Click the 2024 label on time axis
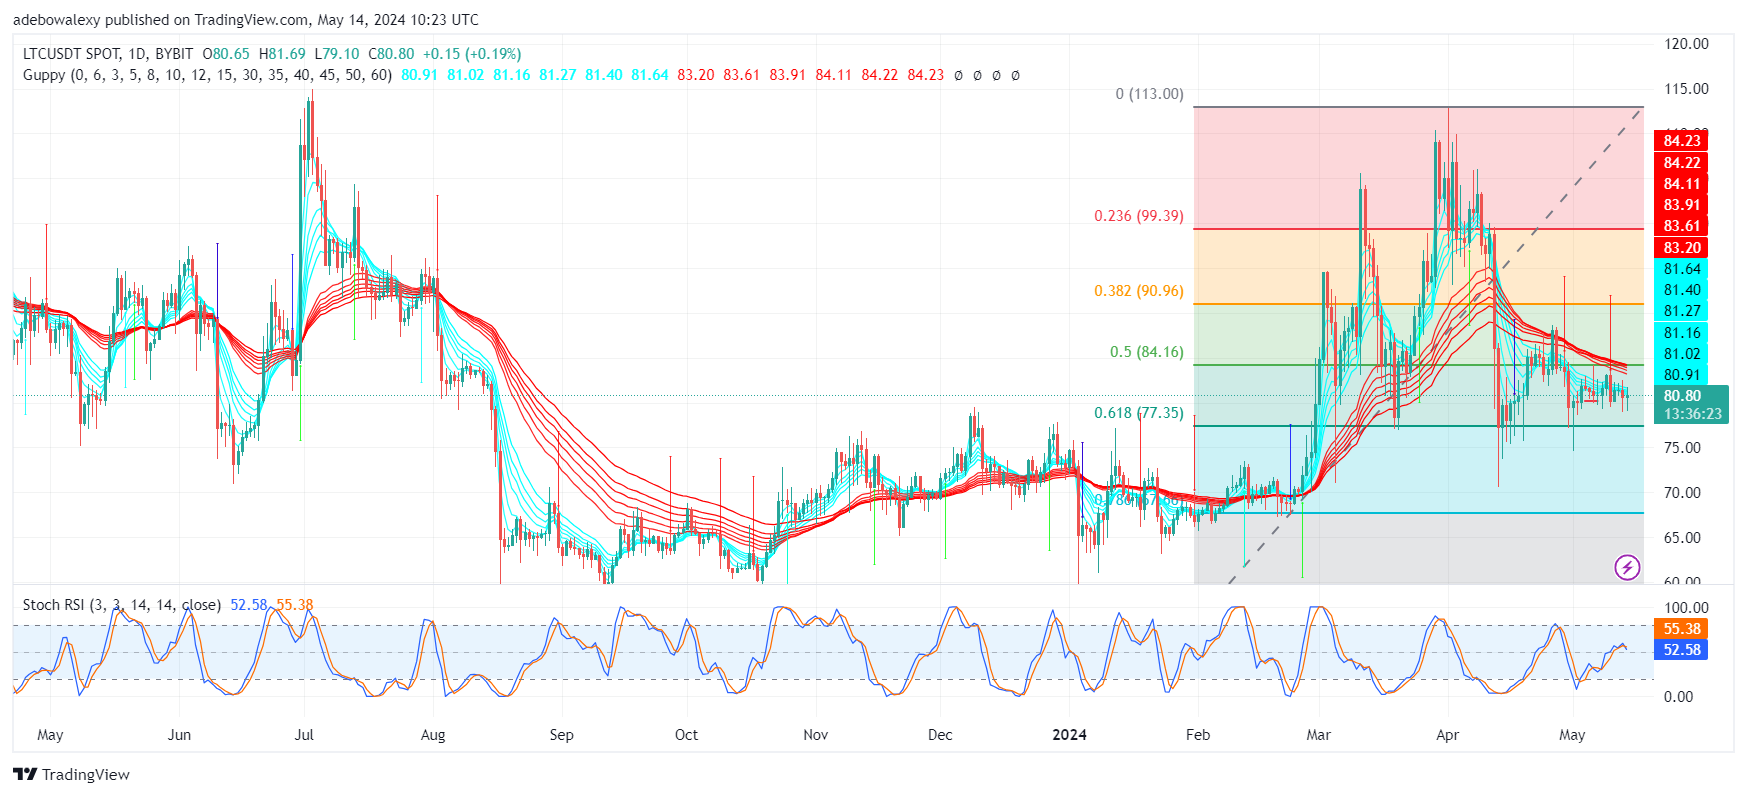The image size is (1747, 796). pyautogui.click(x=1069, y=735)
